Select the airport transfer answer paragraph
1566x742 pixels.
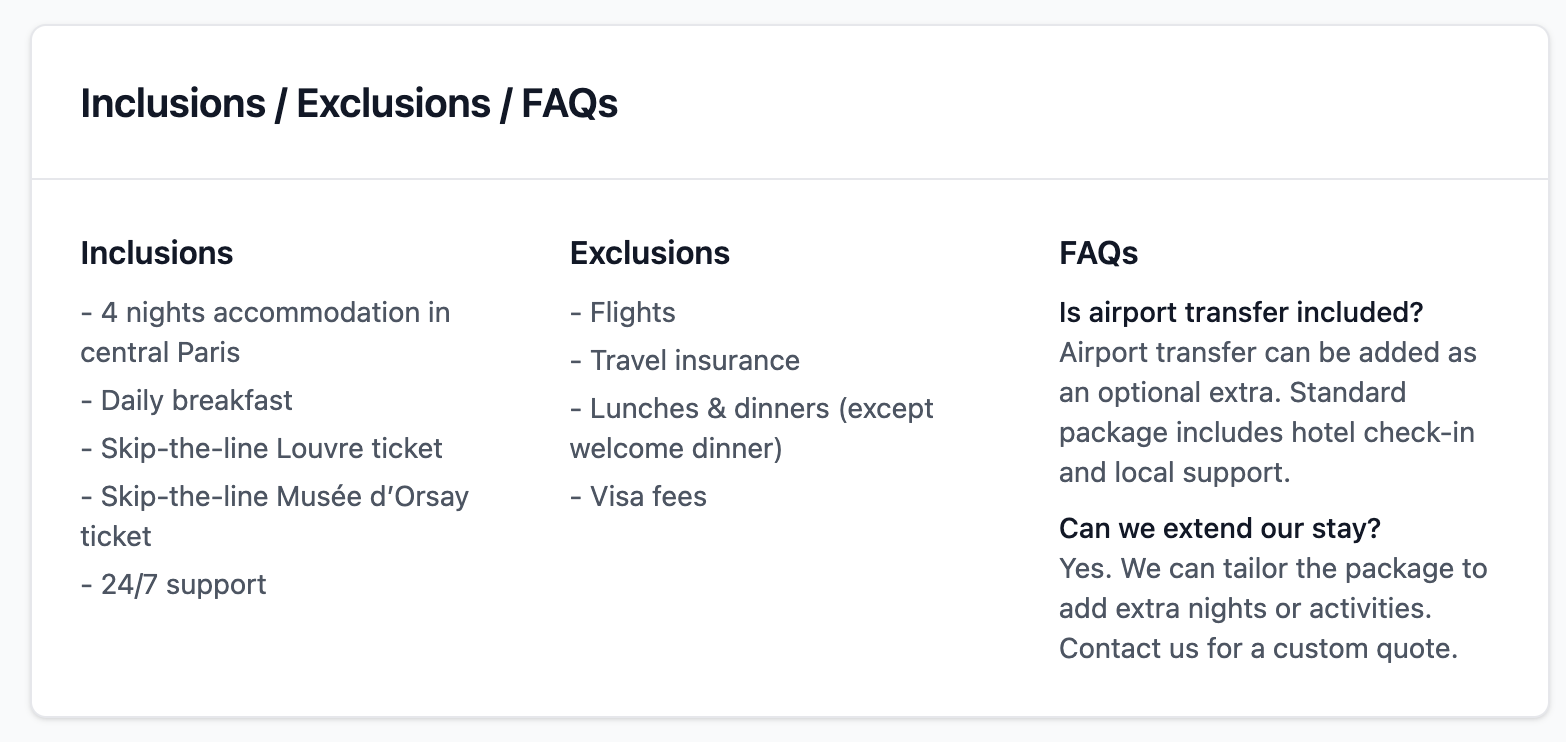(x=1268, y=412)
